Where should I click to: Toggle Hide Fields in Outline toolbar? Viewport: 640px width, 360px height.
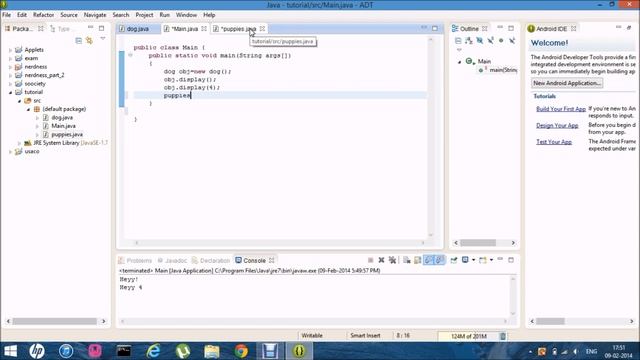480,40
